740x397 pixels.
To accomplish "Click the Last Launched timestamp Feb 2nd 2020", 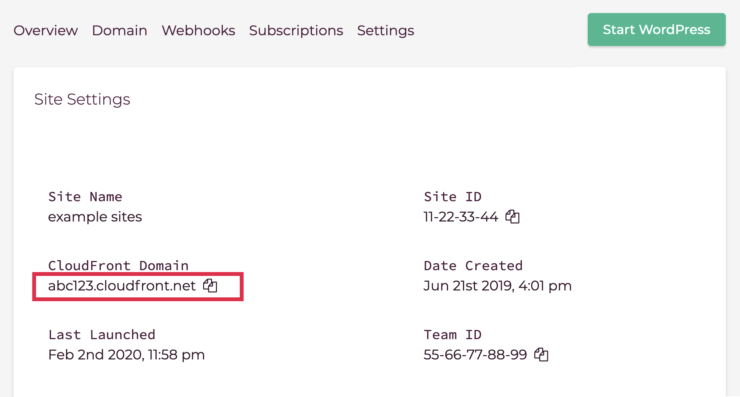I will tap(126, 355).
